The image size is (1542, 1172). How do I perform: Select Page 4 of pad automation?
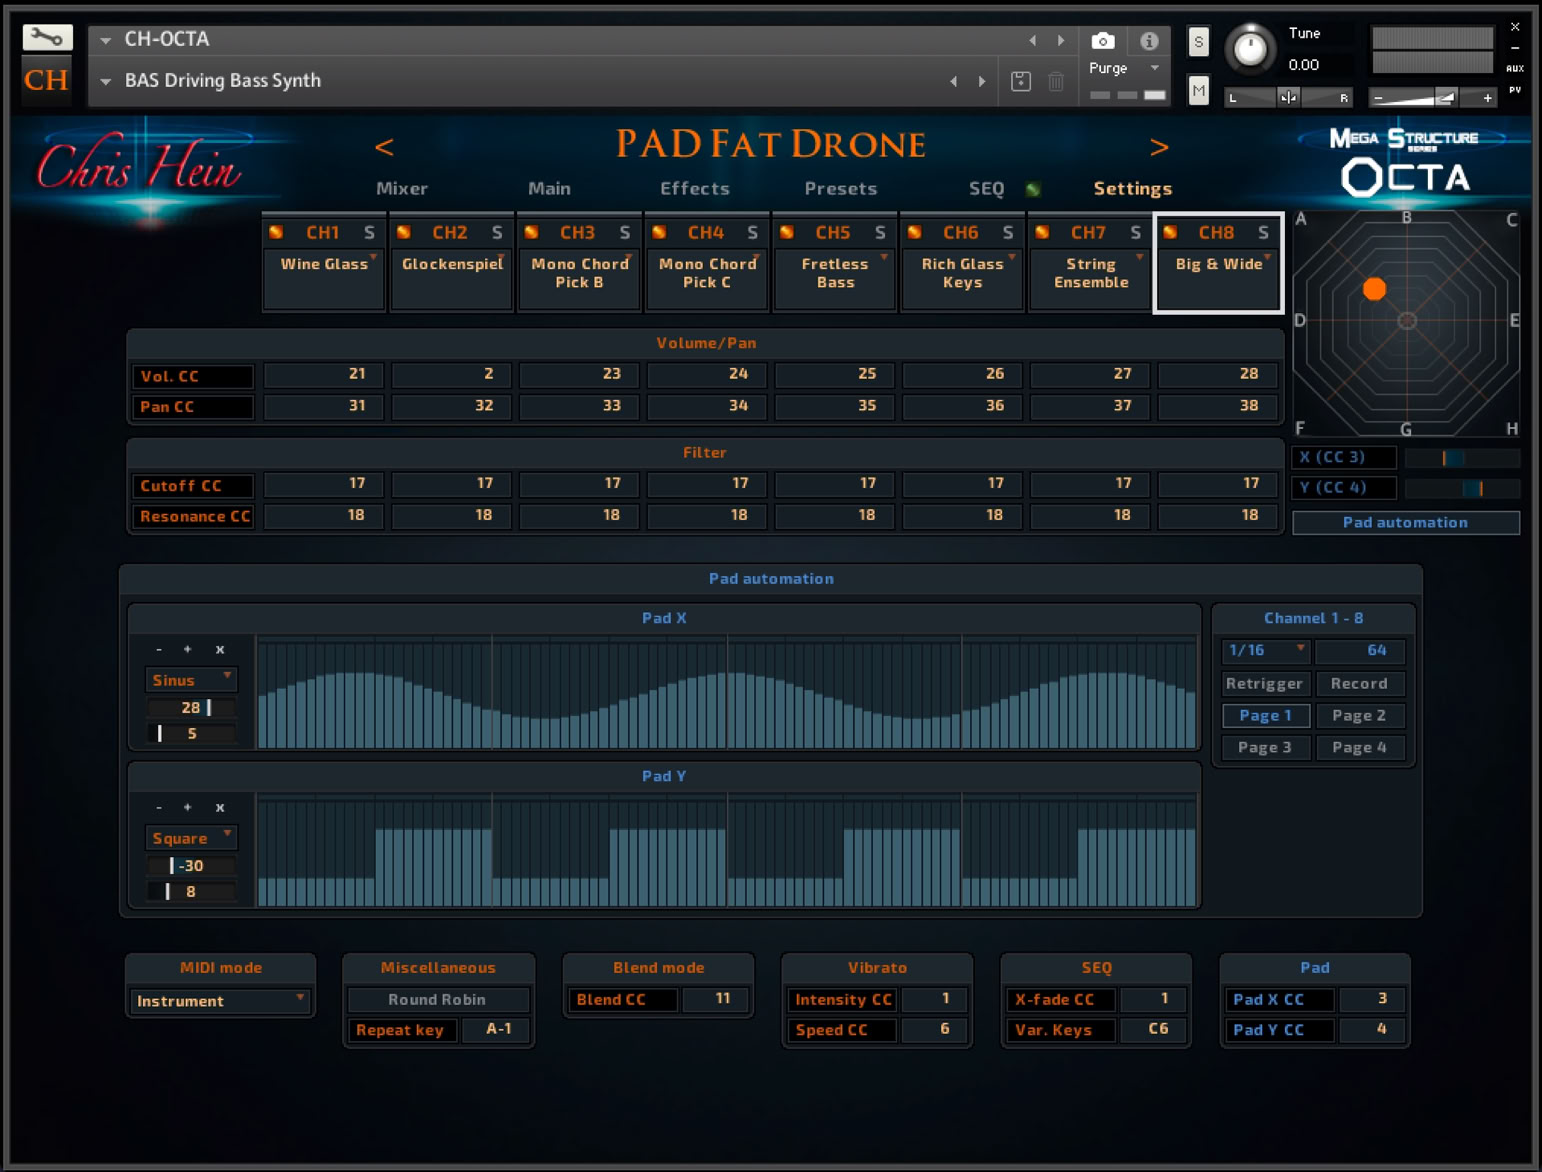[1359, 748]
